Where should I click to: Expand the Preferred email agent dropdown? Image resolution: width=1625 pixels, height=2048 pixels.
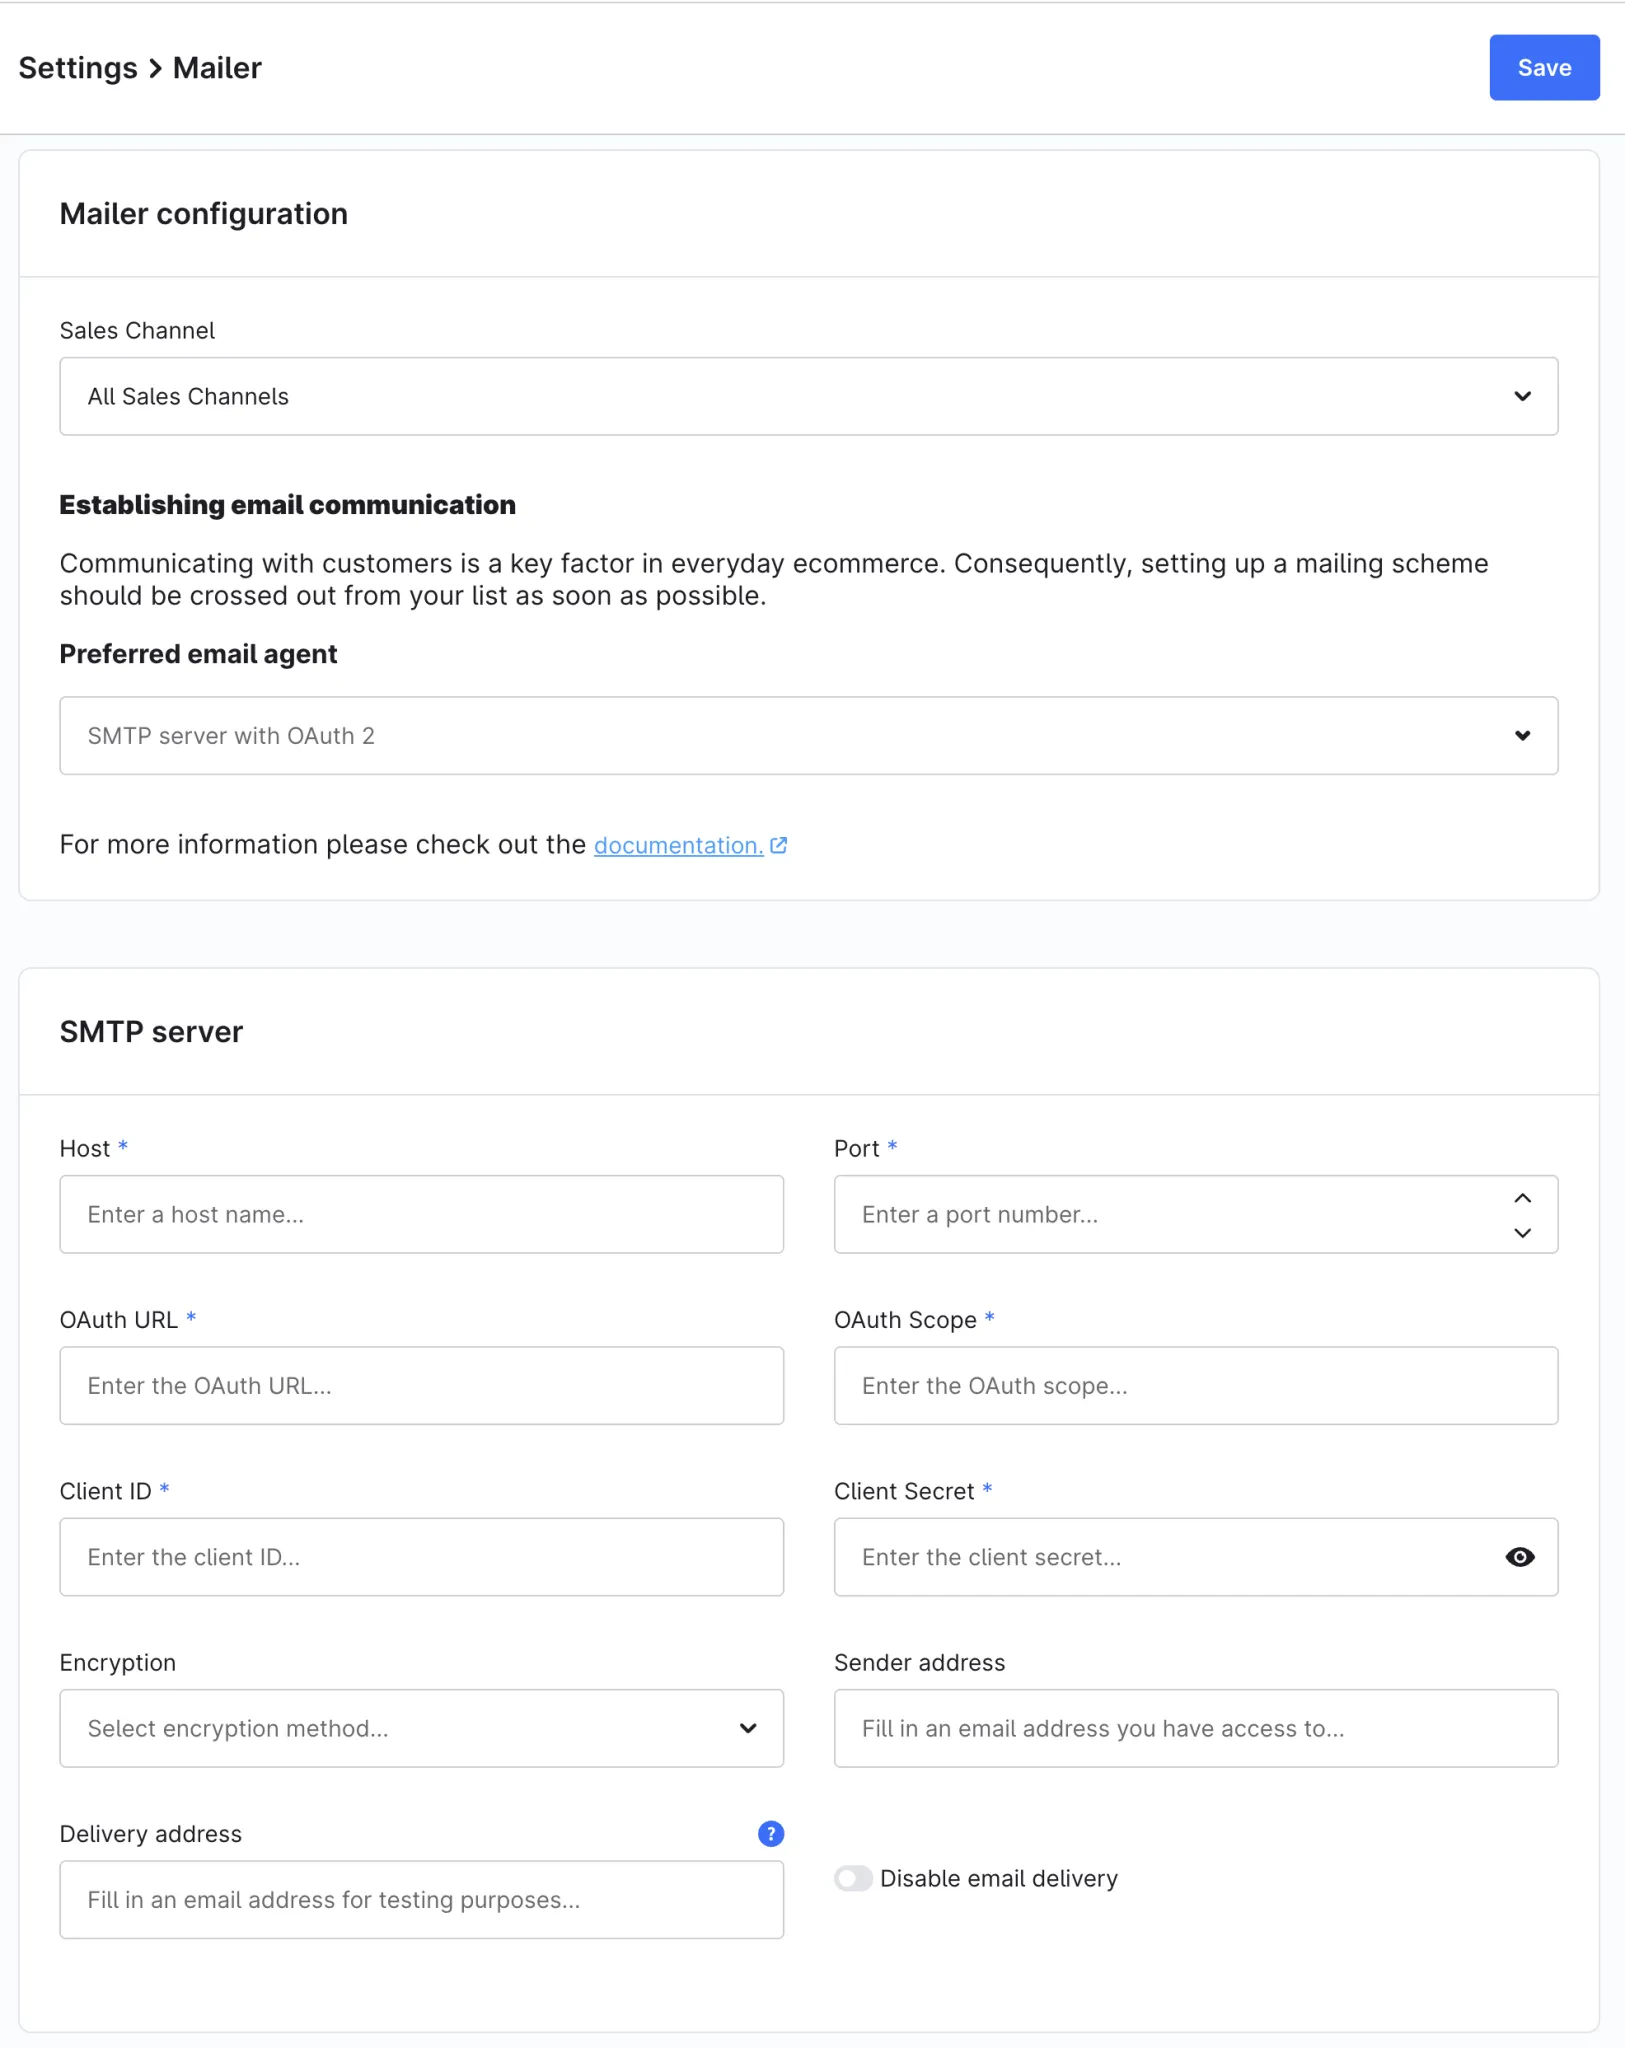[808, 736]
